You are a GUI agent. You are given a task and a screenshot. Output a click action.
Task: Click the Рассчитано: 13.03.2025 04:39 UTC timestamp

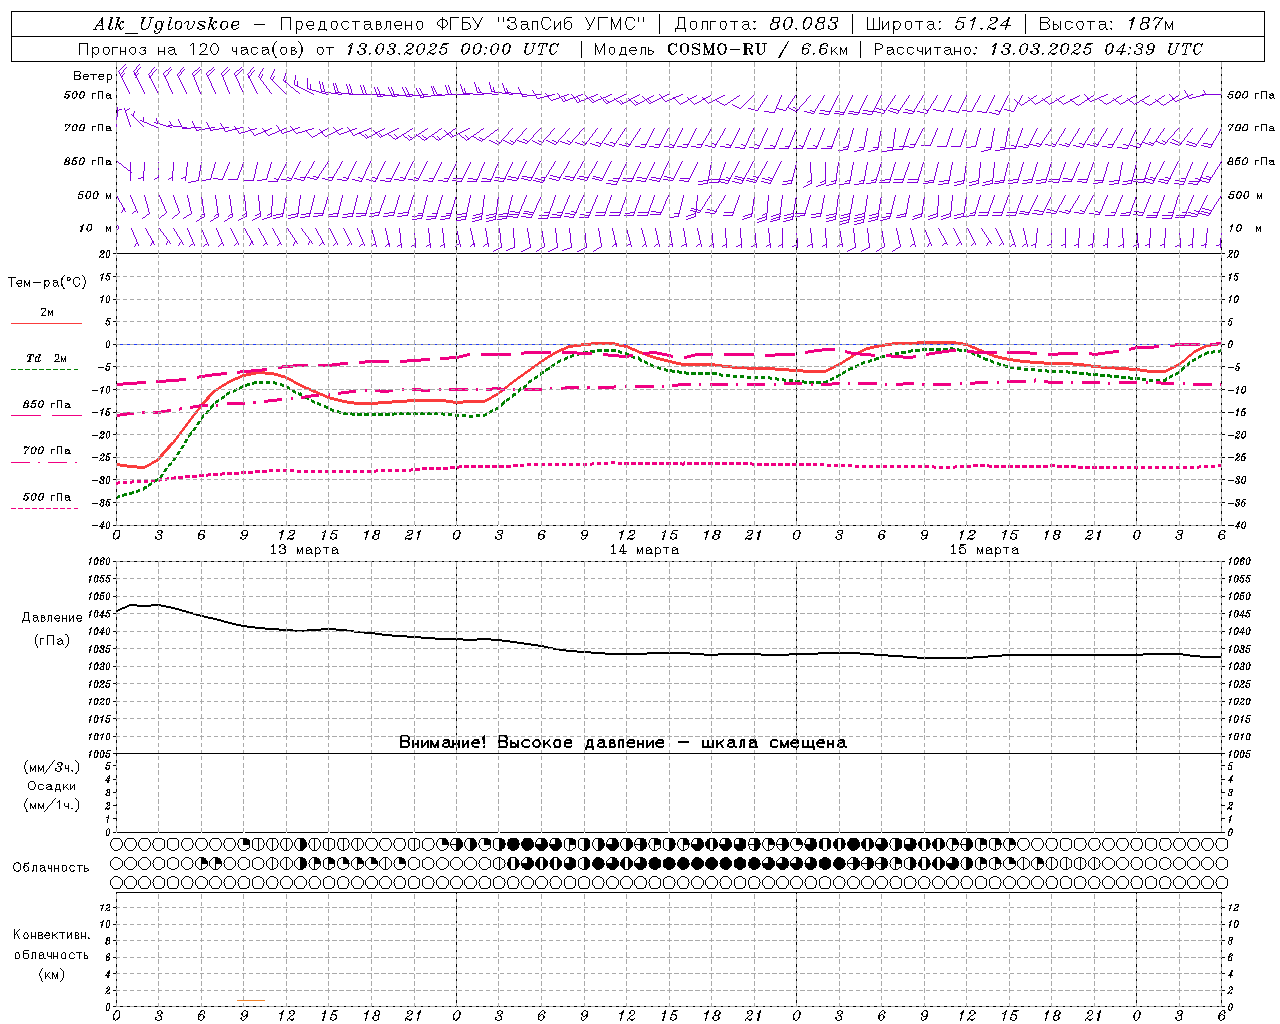click(x=1038, y=49)
